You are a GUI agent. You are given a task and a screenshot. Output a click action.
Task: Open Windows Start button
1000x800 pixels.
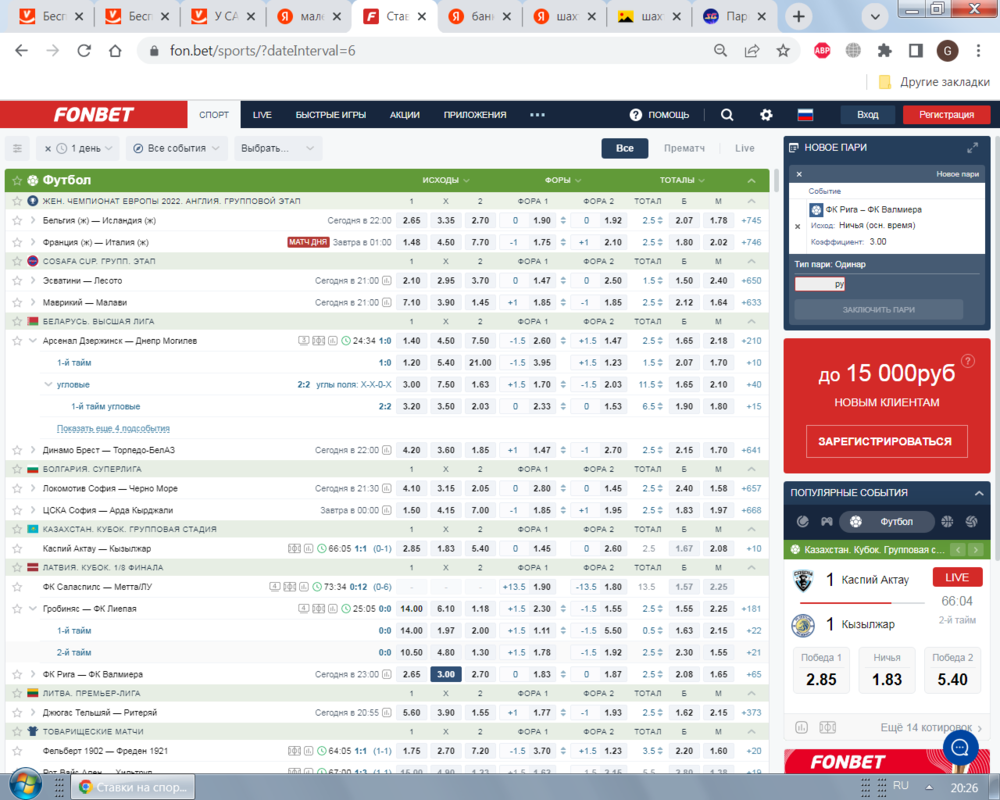(26, 784)
